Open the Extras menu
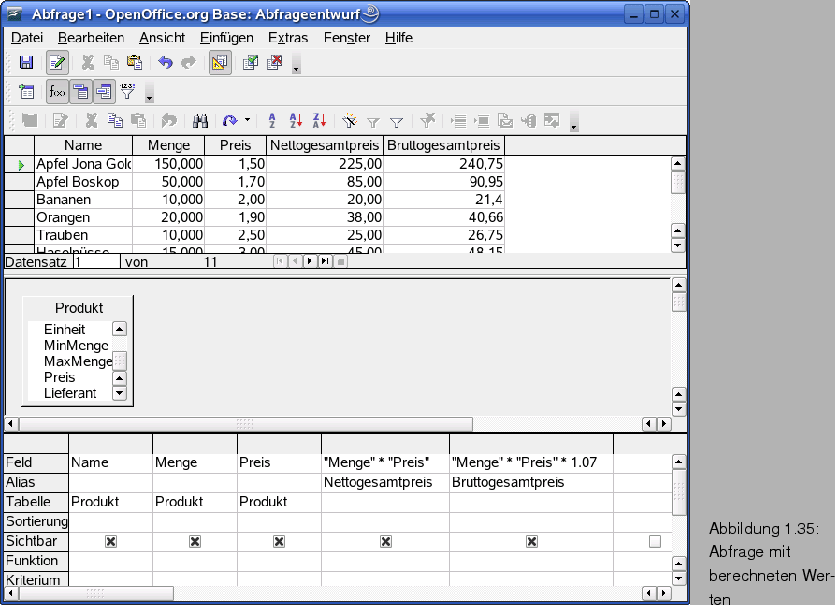 click(x=288, y=38)
